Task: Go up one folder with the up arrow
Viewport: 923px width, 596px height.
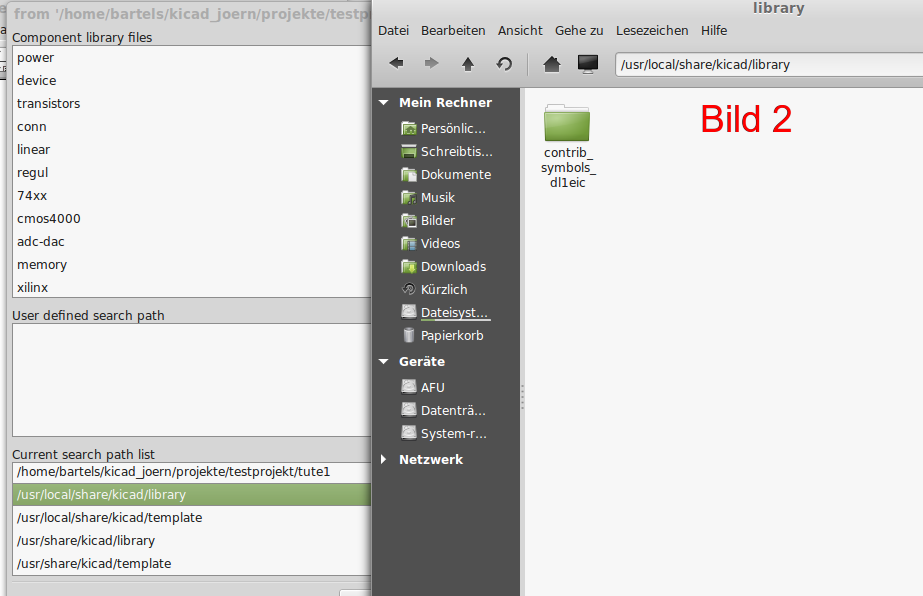Action: pos(468,64)
